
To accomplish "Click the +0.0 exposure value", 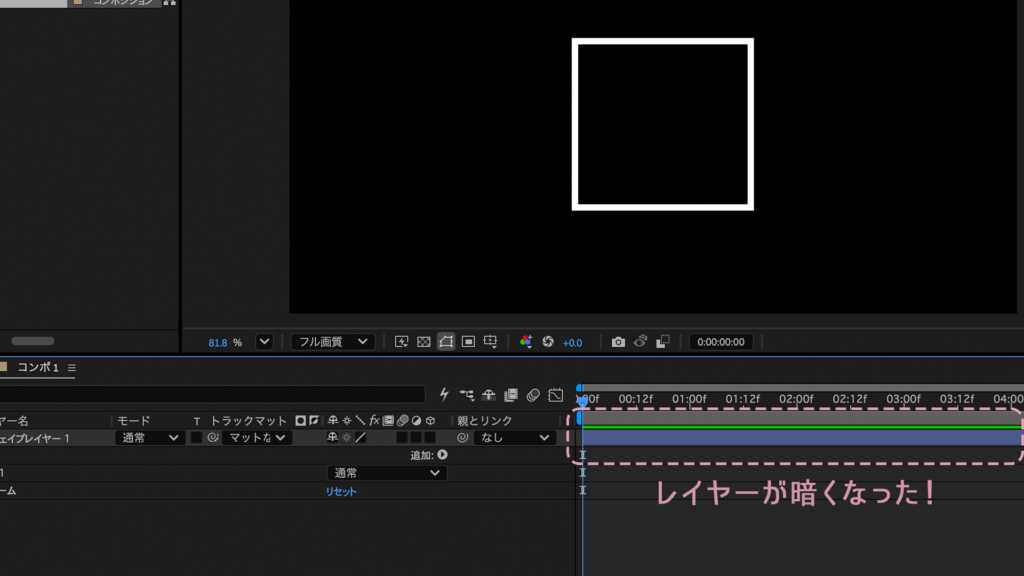I will tap(572, 343).
